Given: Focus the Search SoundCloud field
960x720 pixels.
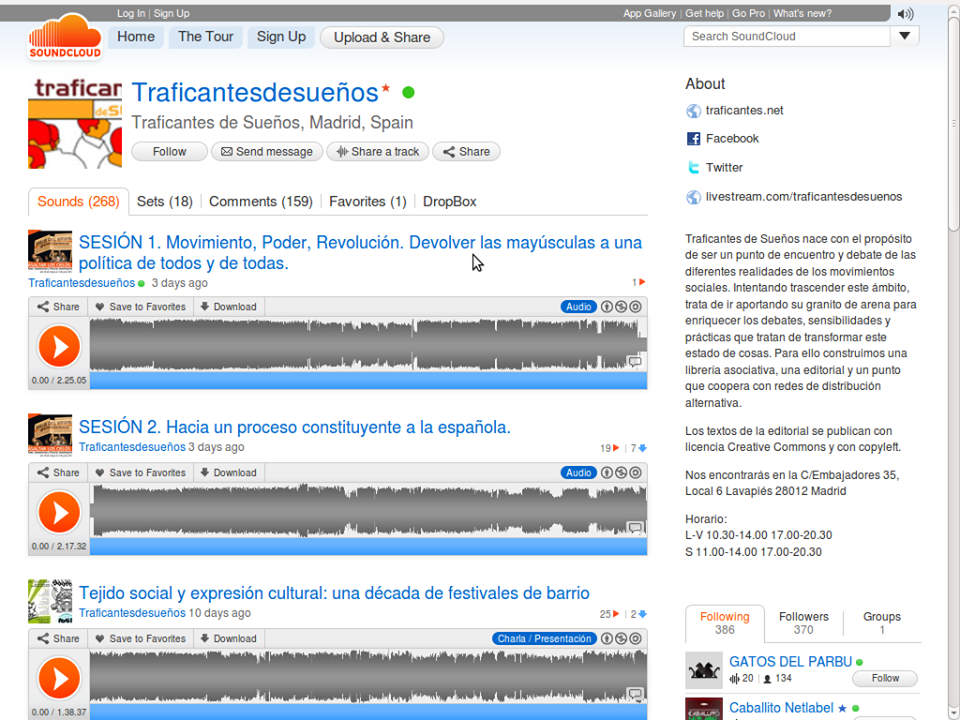Looking at the screenshot, I should pos(787,36).
